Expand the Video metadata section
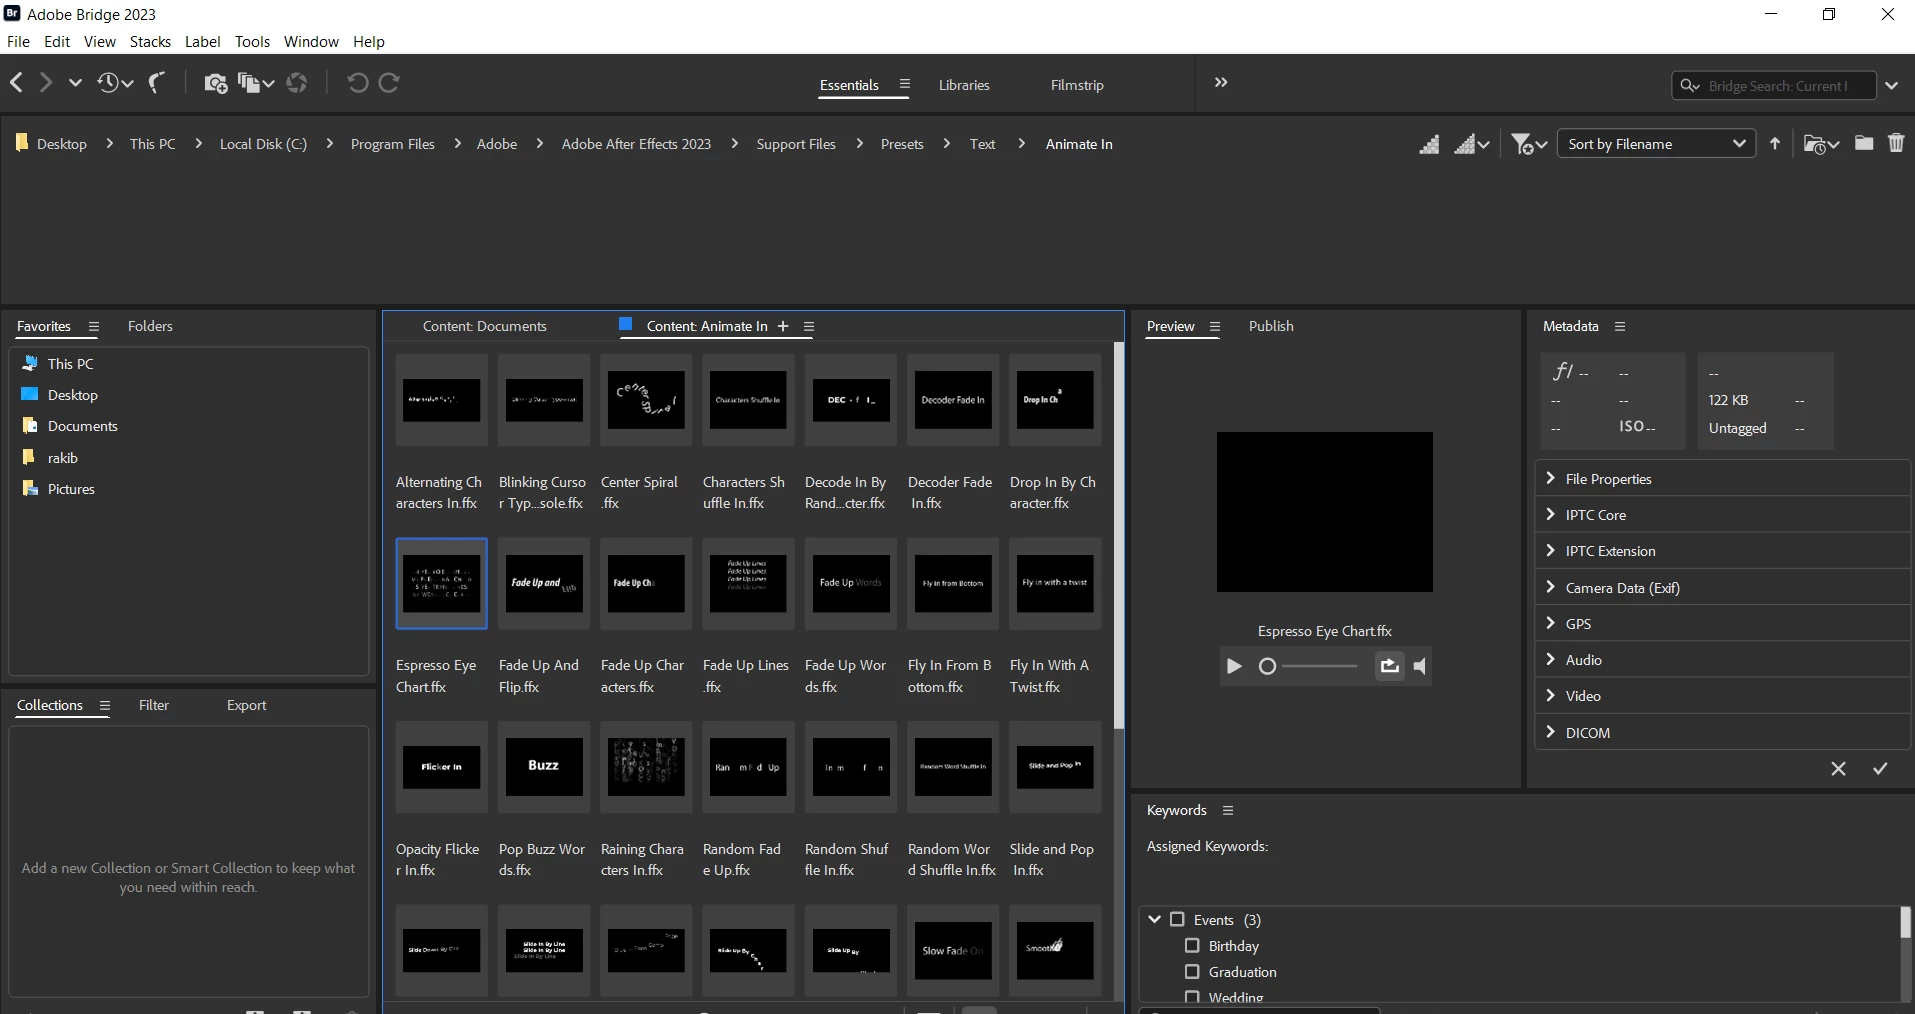This screenshot has width=1915, height=1014. coord(1551,695)
